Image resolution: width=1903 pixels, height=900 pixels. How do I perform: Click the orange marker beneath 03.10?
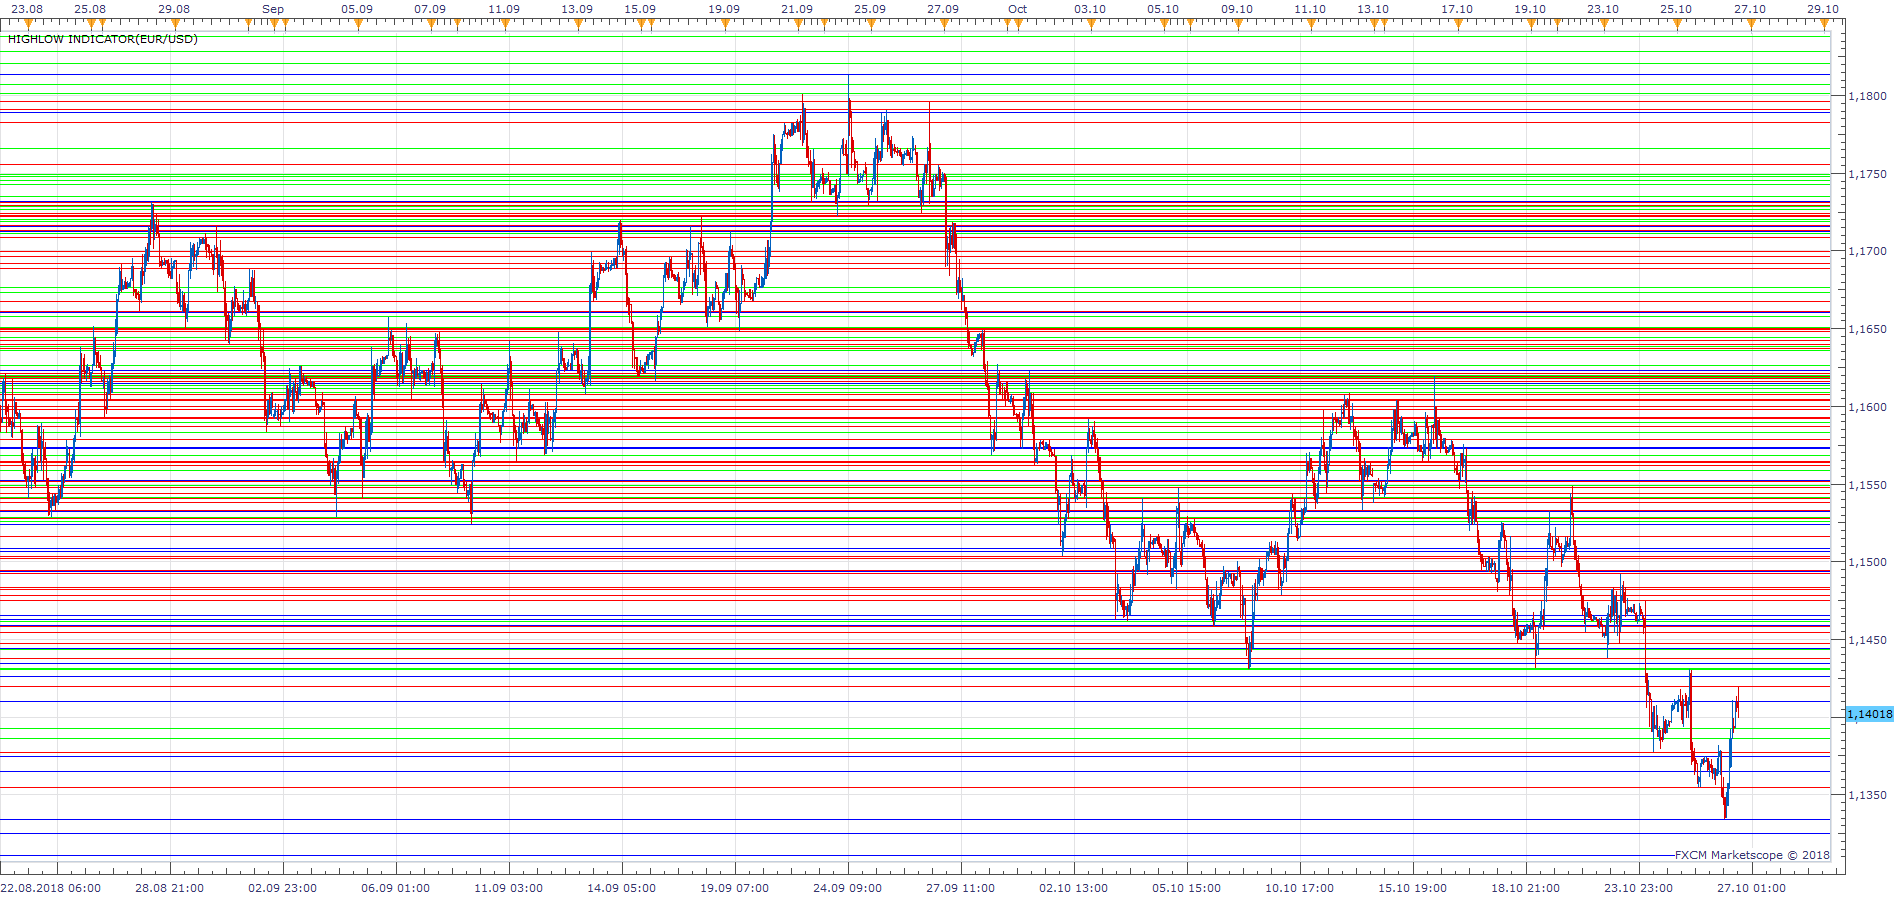click(1091, 24)
